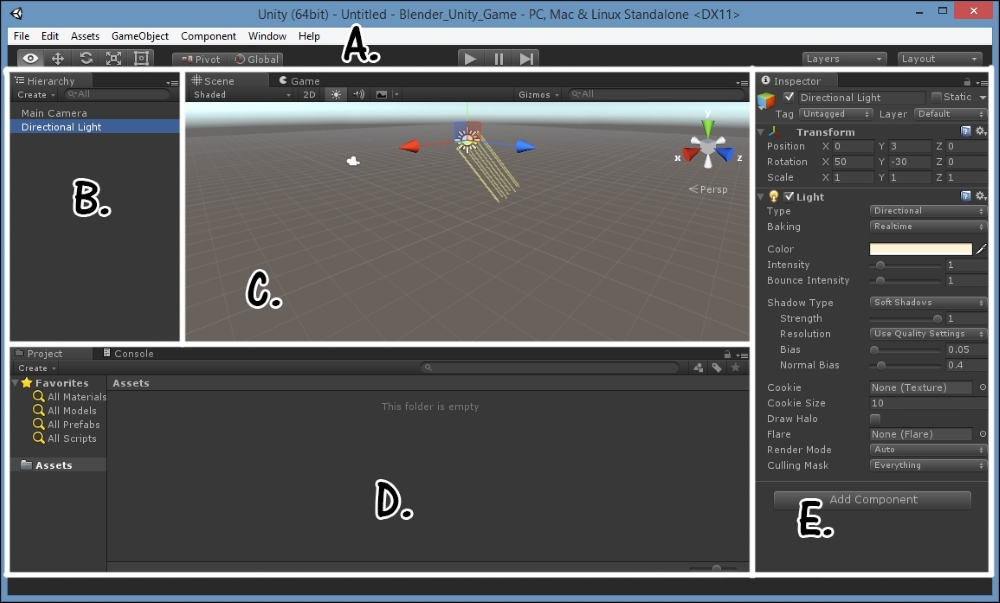Click the Add Component button
This screenshot has width=1000, height=603.
click(x=872, y=500)
